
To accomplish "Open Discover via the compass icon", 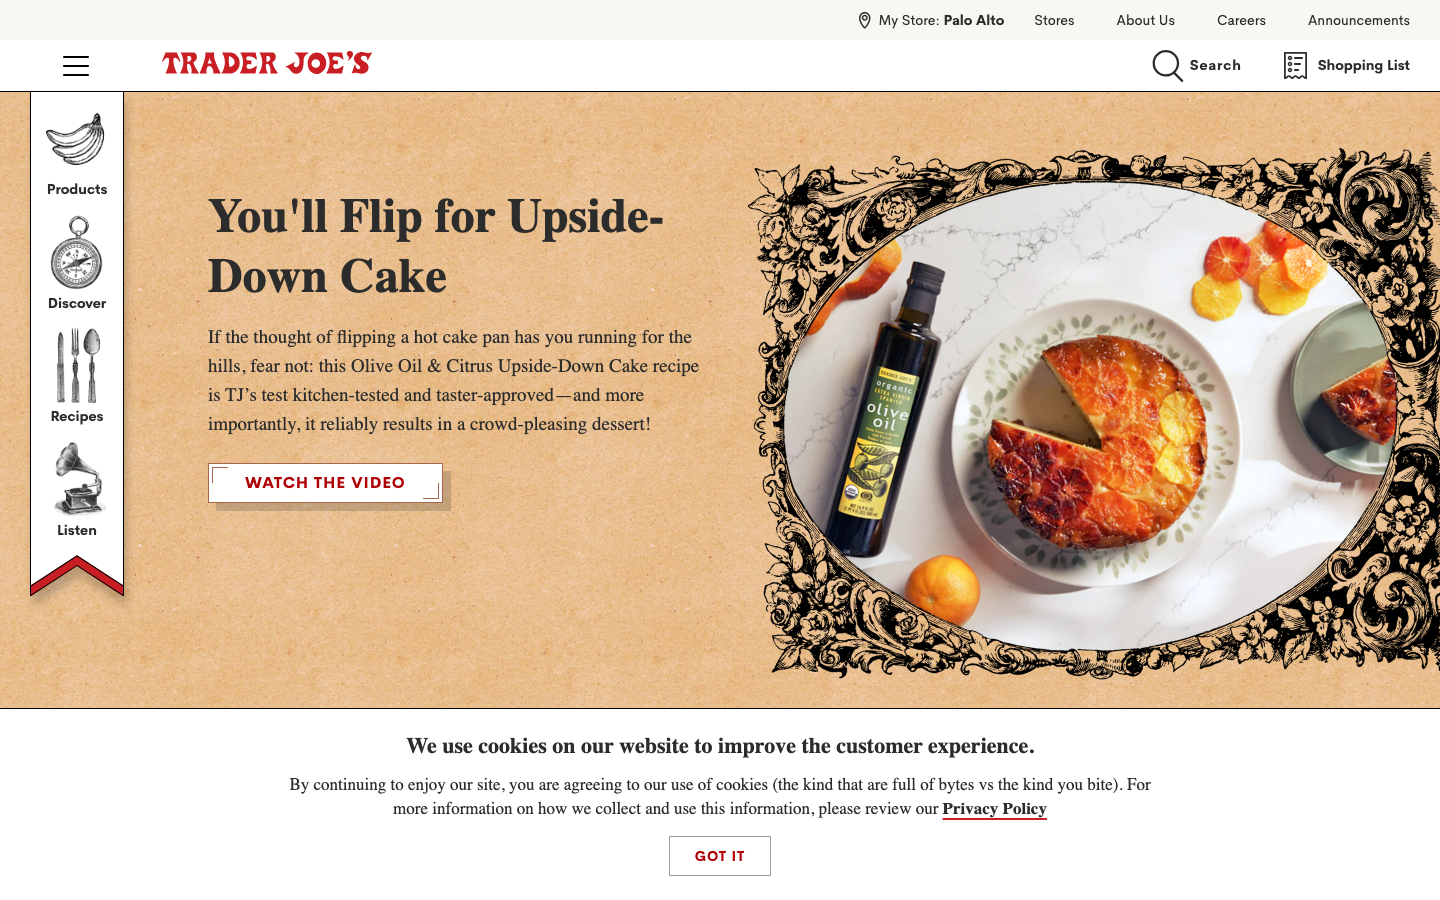I will (x=76, y=253).
